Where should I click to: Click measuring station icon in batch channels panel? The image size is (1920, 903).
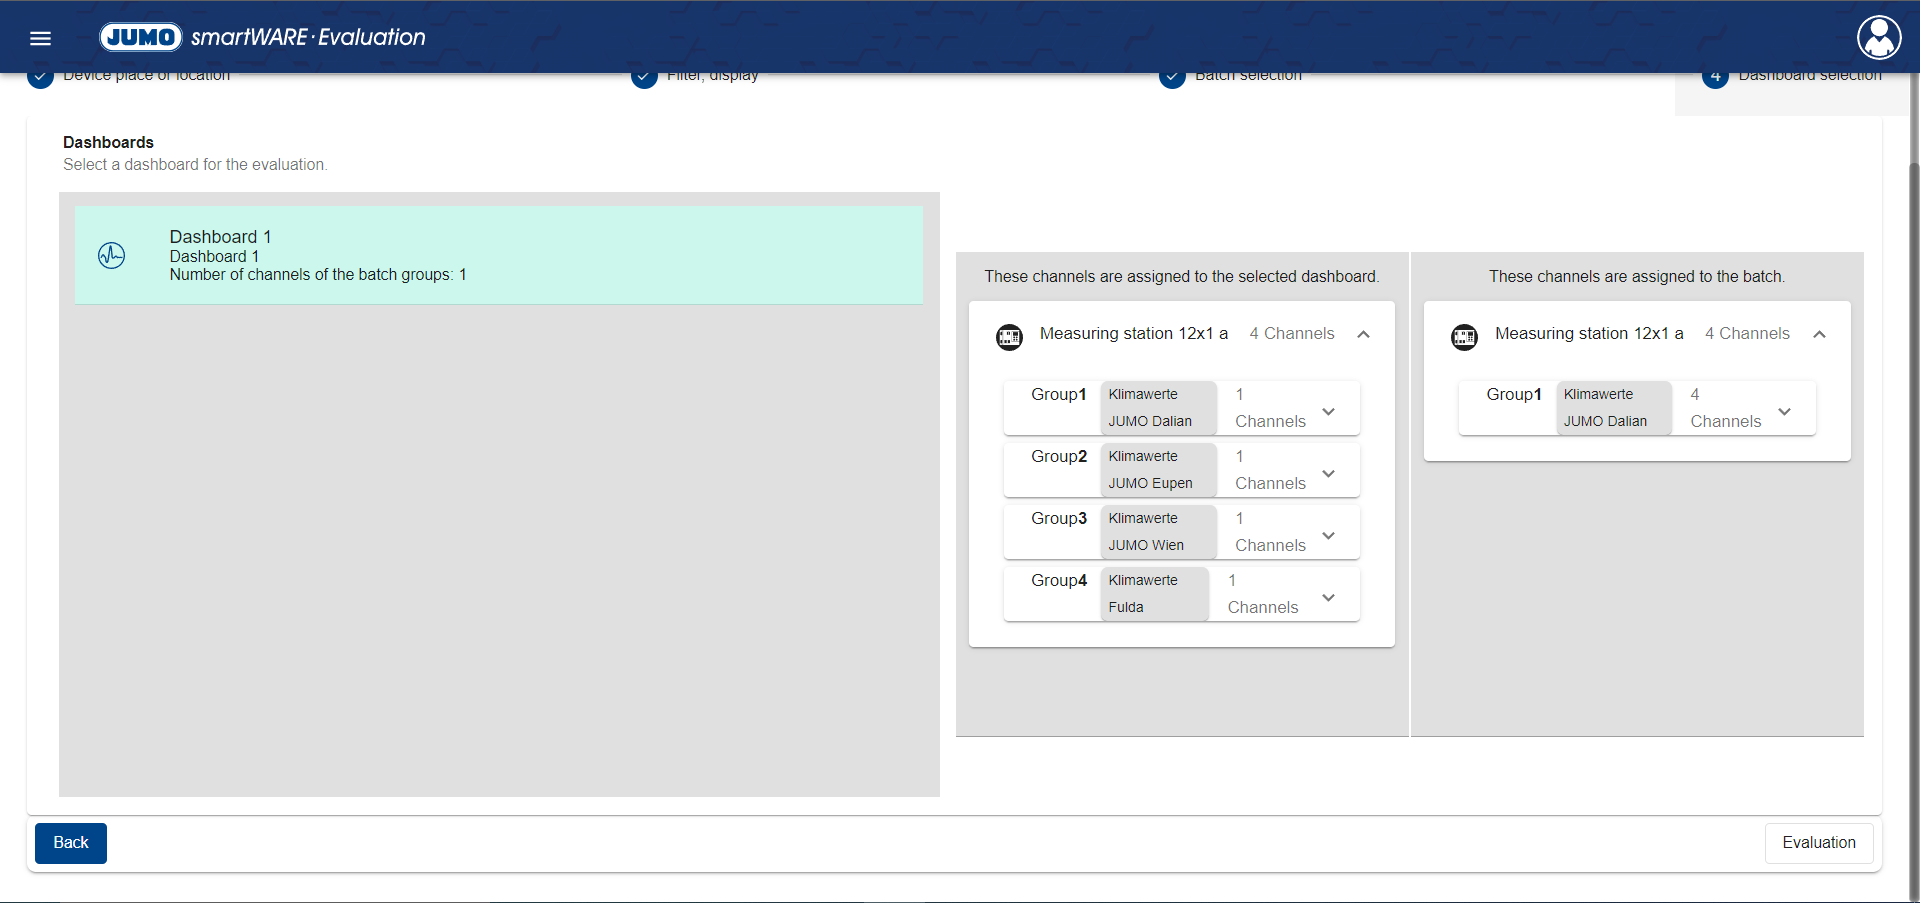click(x=1464, y=336)
